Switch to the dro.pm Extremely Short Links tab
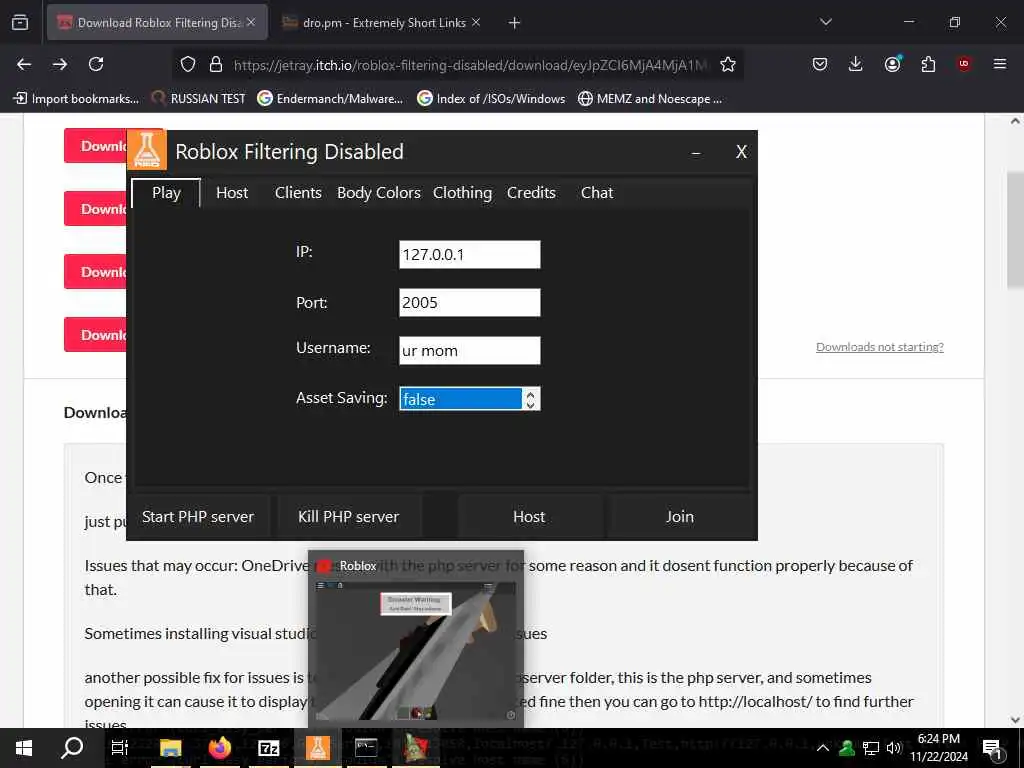Viewport: 1024px width, 768px height. (x=383, y=23)
